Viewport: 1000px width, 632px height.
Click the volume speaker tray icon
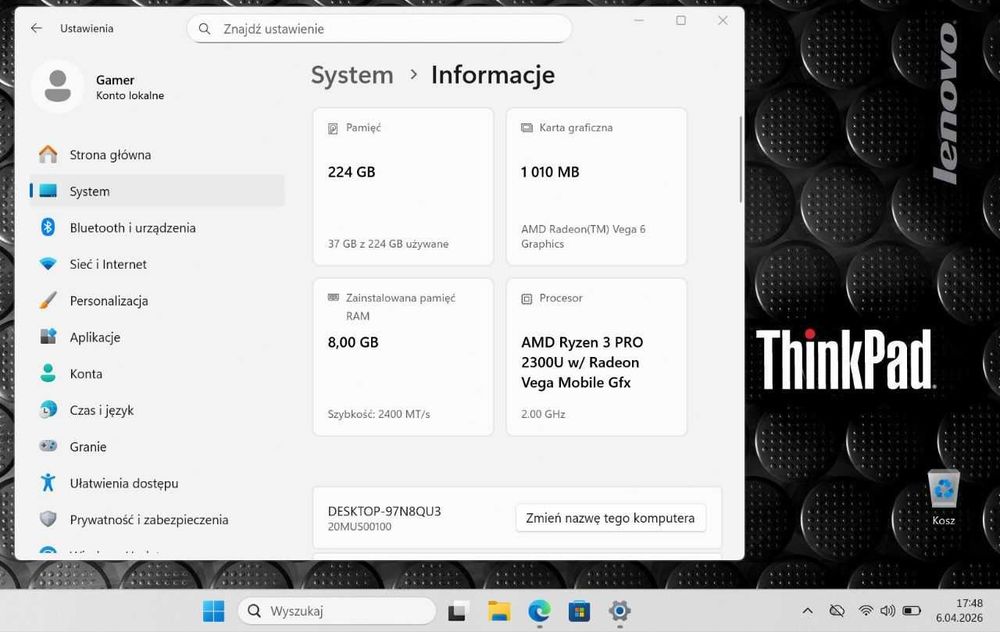[887, 611]
